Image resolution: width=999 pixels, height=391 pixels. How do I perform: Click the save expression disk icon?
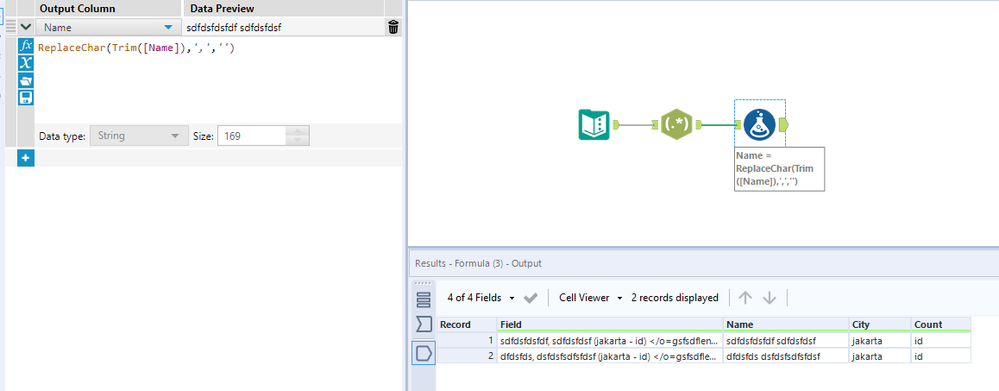click(25, 97)
